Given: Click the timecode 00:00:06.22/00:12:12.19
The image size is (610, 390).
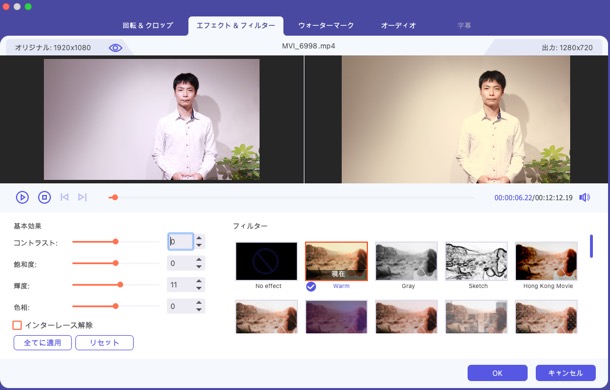Looking at the screenshot, I should [533, 198].
